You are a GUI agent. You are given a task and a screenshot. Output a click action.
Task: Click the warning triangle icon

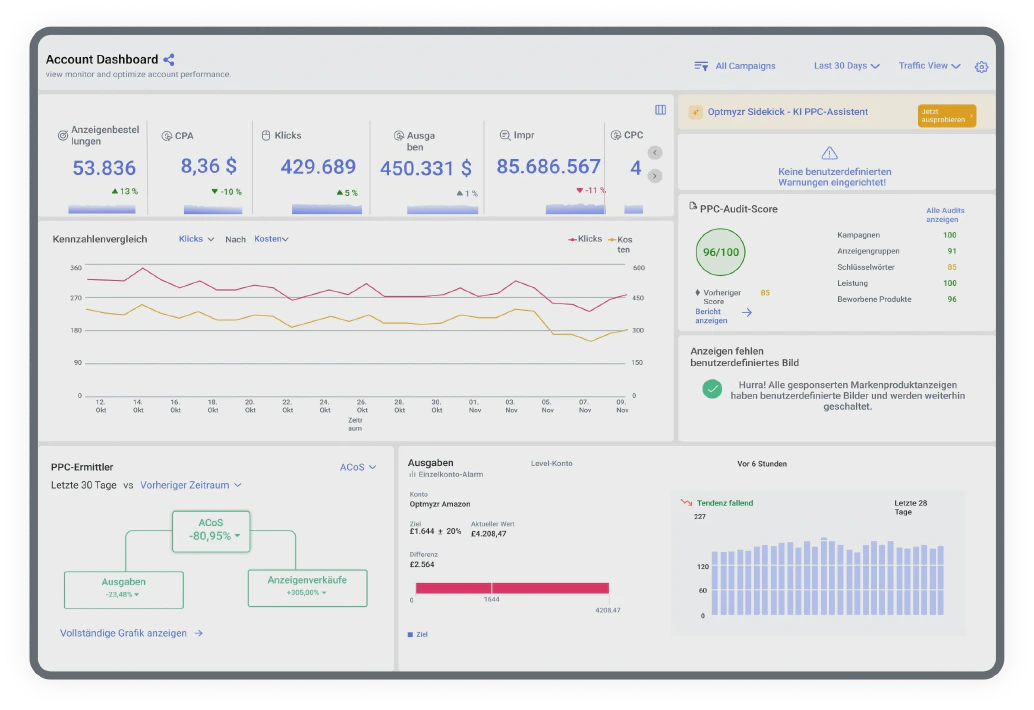coord(829,153)
